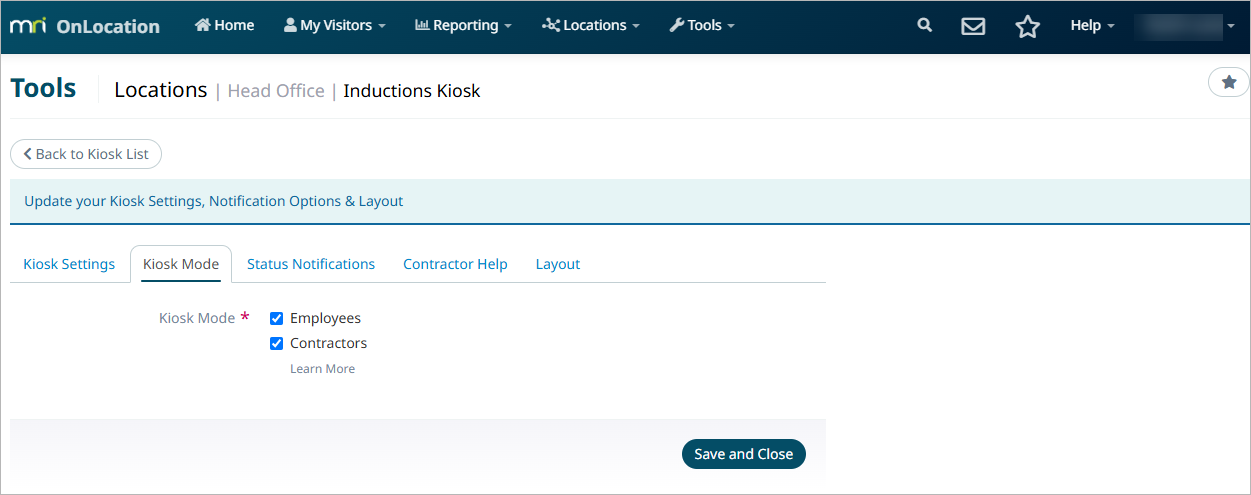Click the round star bookmark button

(1229, 82)
